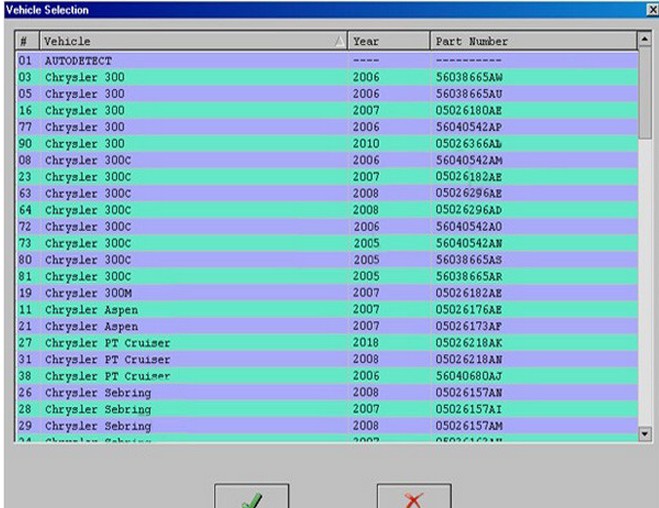Click part number 05026173AF
Viewport: 659px width, 508px height.
click(469, 326)
